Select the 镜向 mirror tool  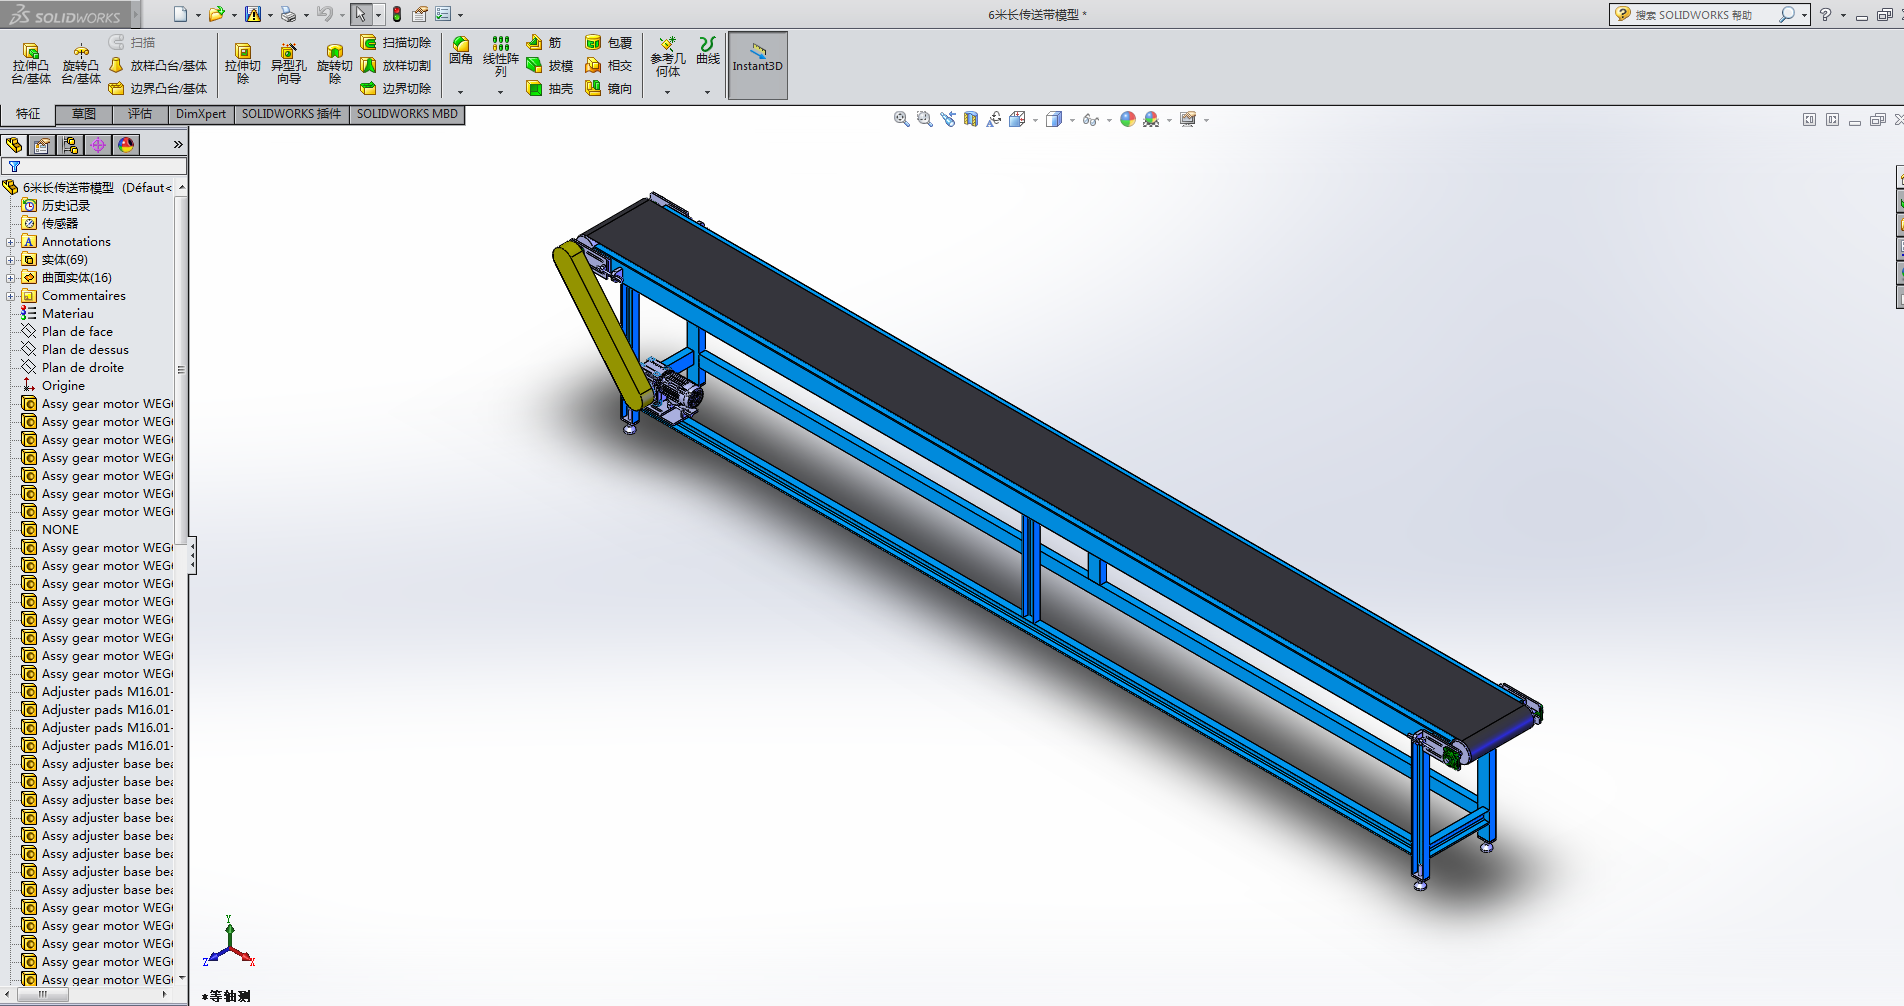608,88
